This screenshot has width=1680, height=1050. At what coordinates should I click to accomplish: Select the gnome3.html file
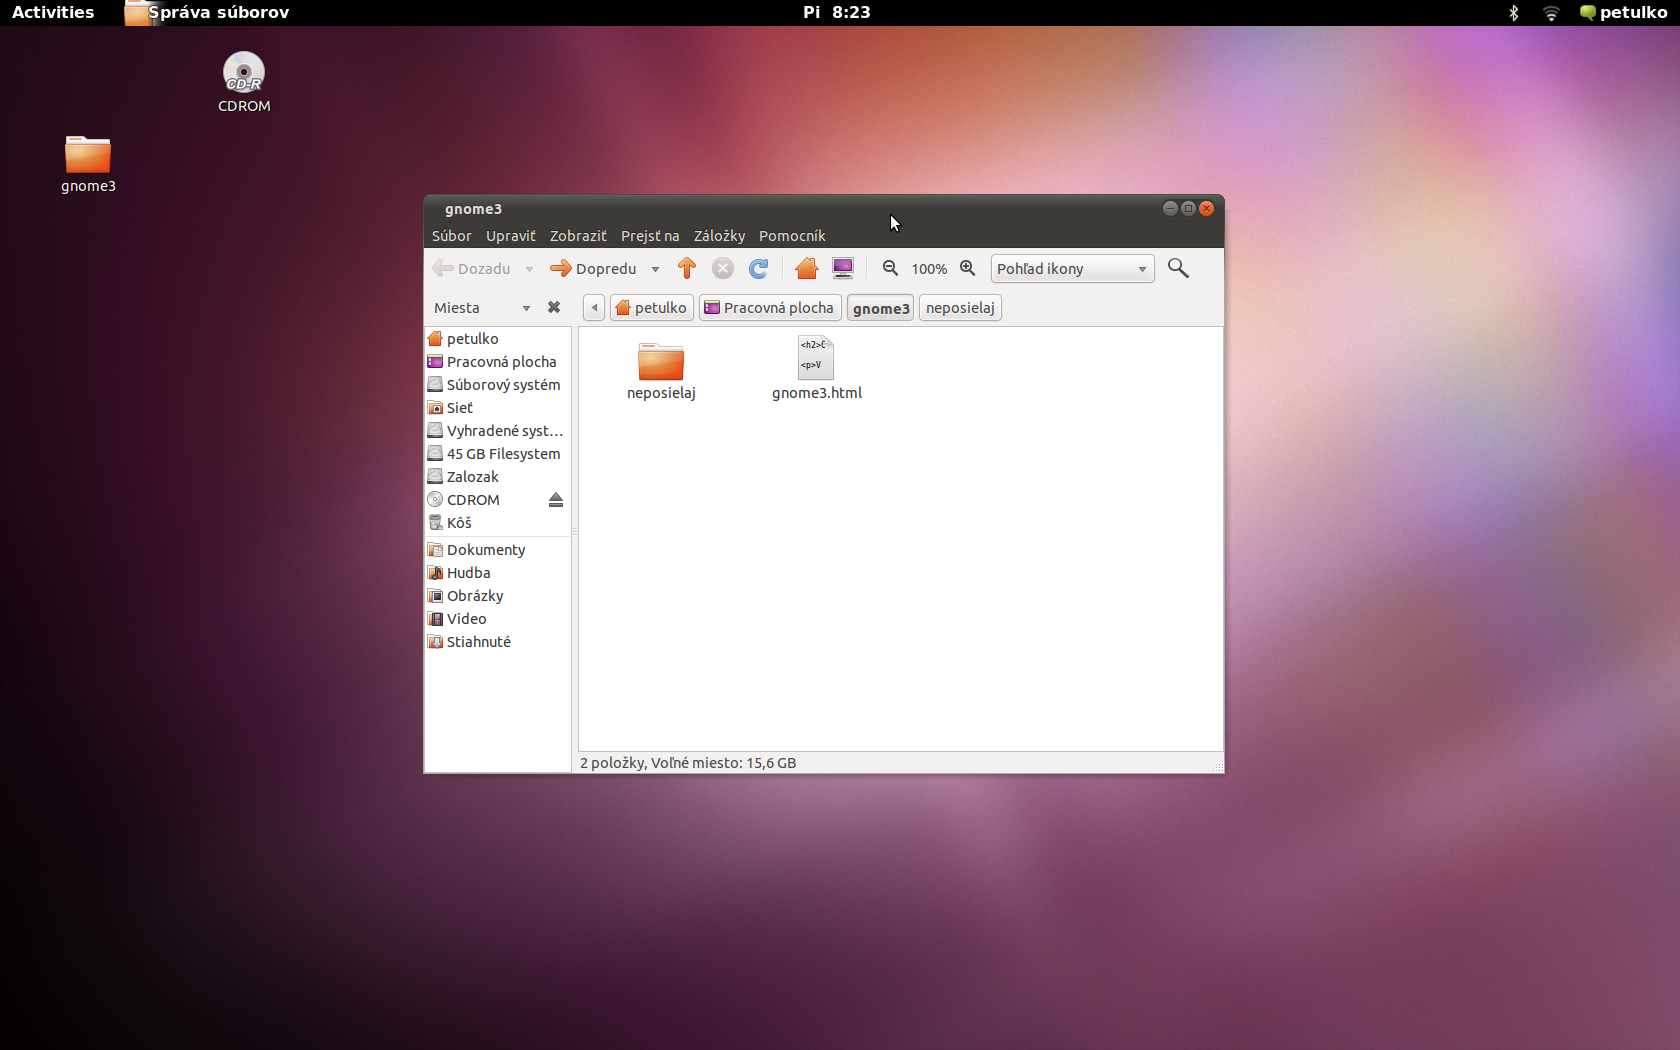(x=816, y=368)
